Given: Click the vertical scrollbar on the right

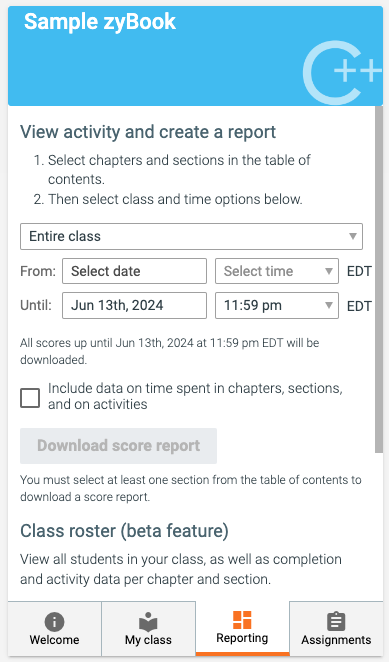Looking at the screenshot, I should (379, 279).
